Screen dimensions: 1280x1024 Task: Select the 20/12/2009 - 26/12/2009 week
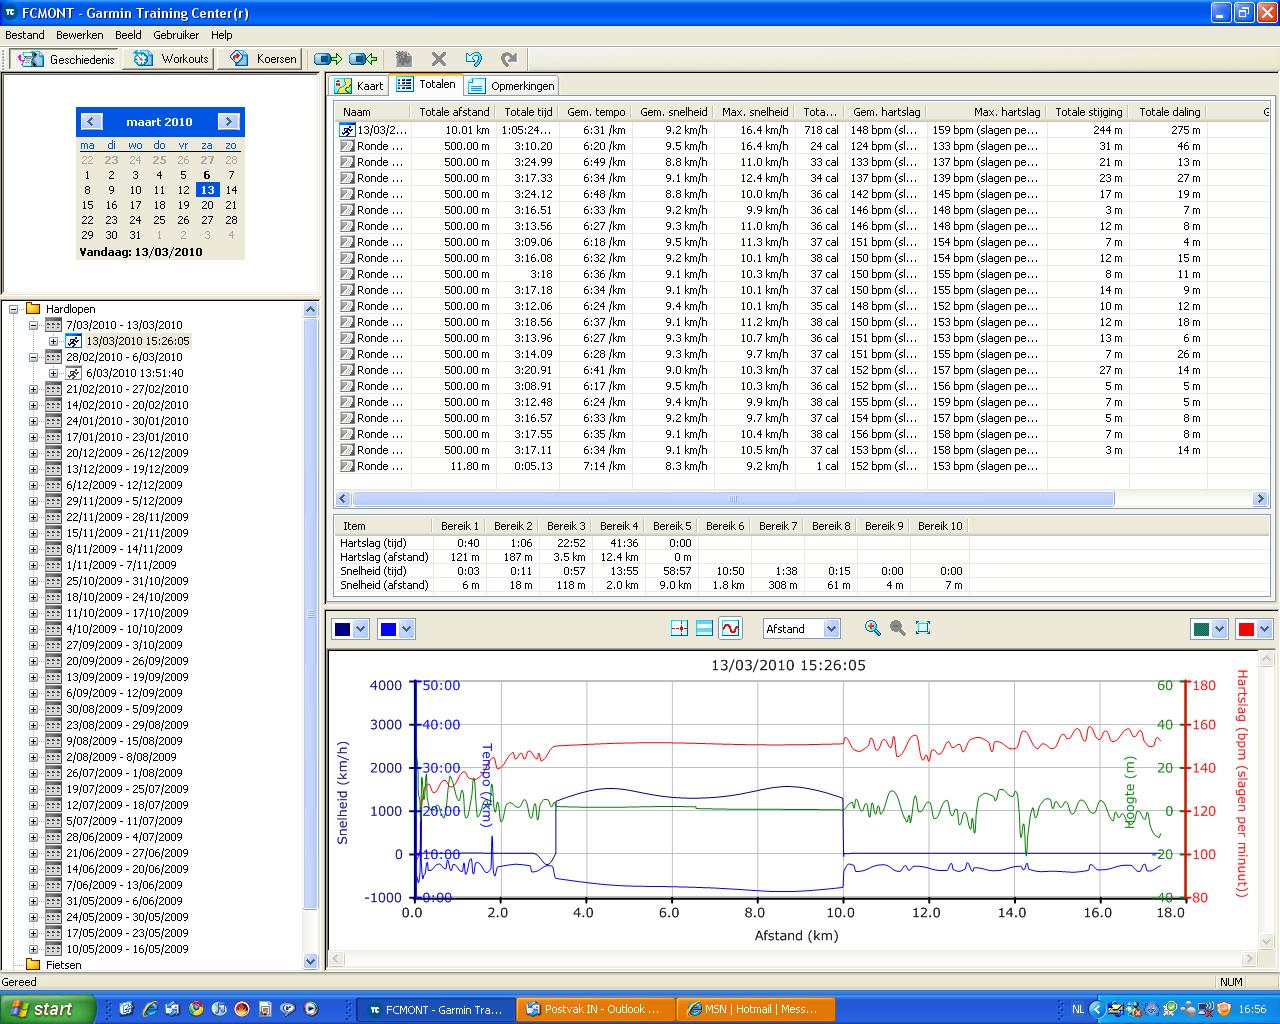pos(127,453)
